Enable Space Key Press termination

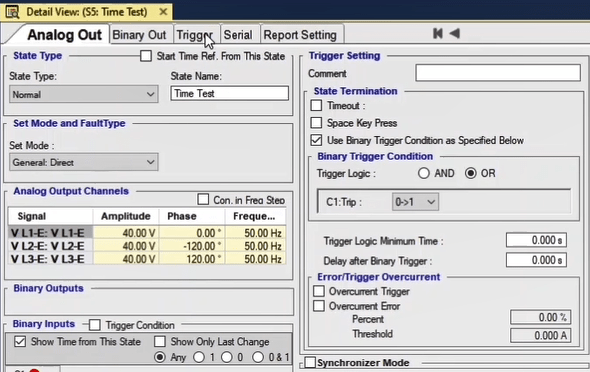click(x=316, y=123)
